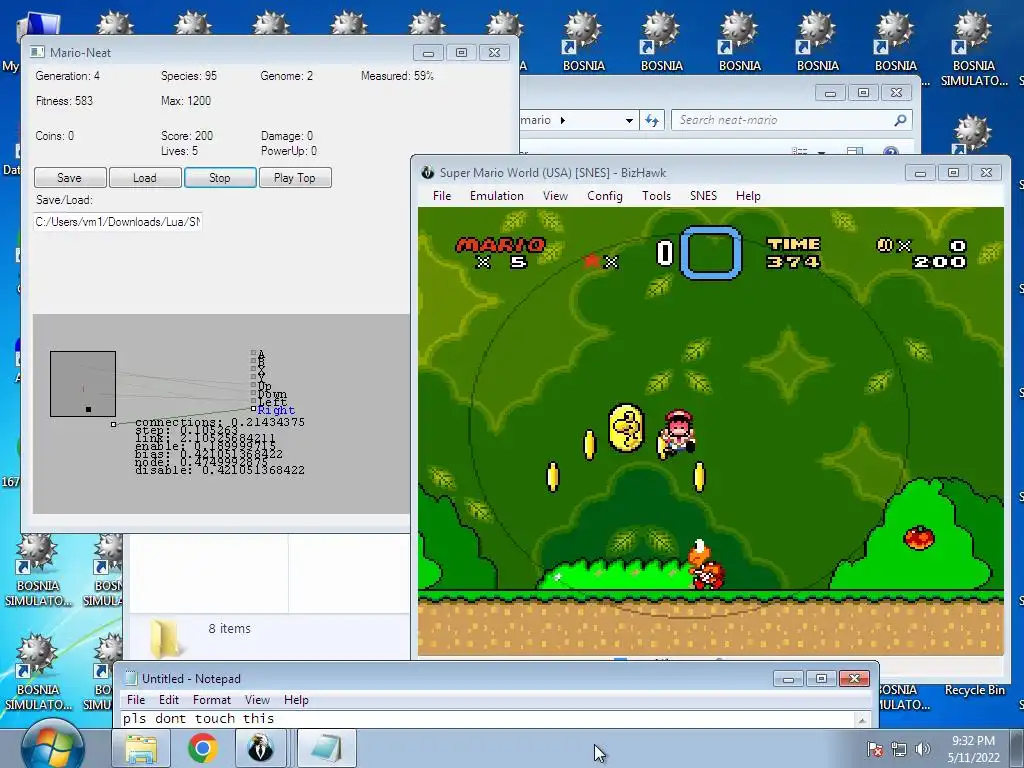
Task: Click the 'Lives: 5' label
Action: click(x=180, y=151)
